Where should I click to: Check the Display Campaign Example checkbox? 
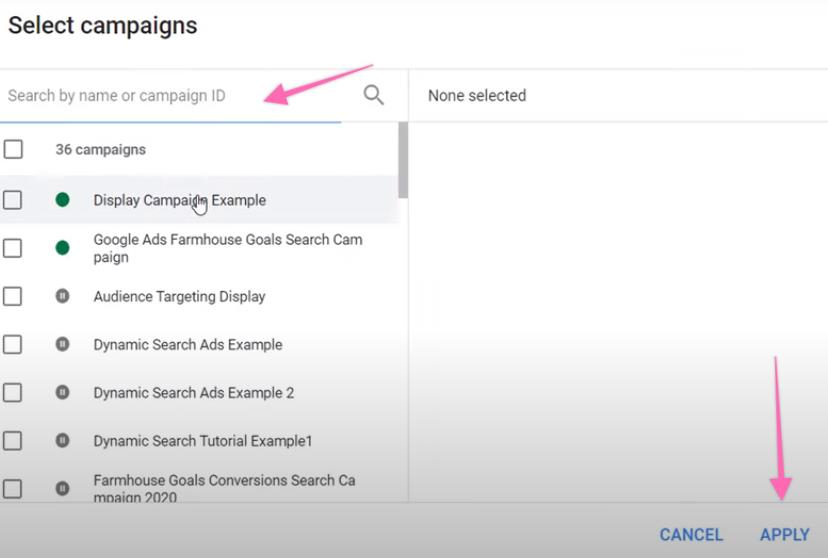(13, 200)
